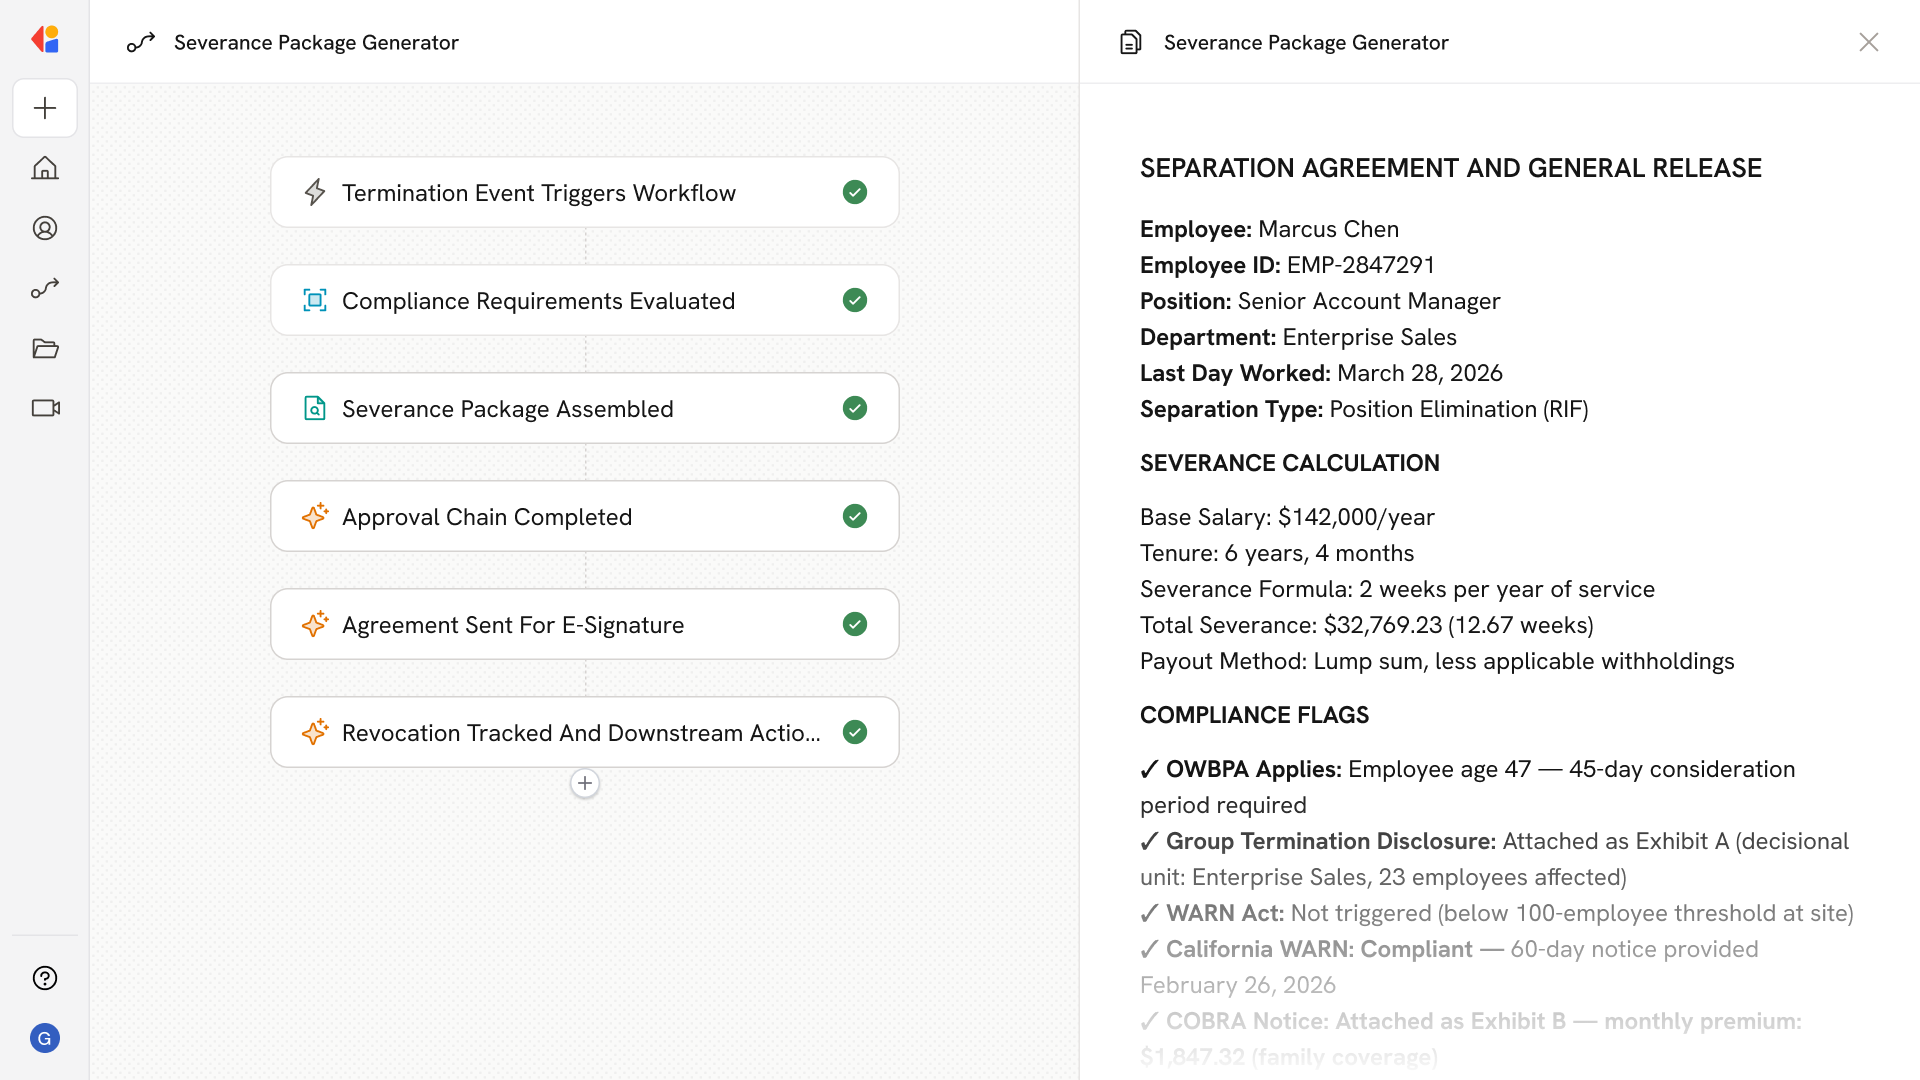Screen dimensions: 1920x1080
Task: Click green check on Termination Event step
Action: coord(854,192)
